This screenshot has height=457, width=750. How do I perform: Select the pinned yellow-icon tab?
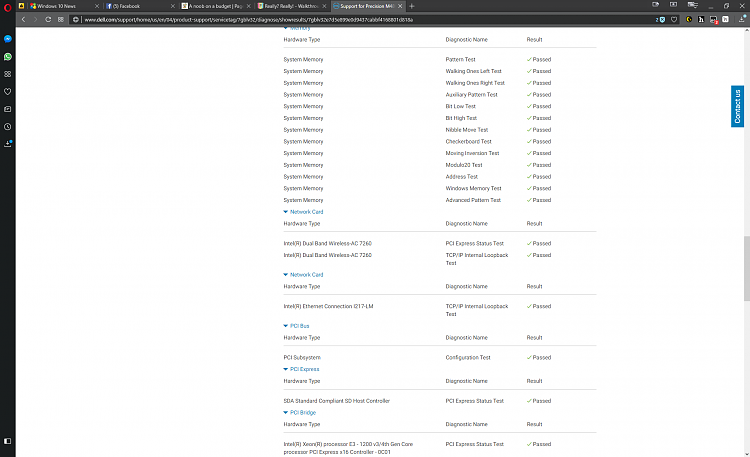point(22,6)
